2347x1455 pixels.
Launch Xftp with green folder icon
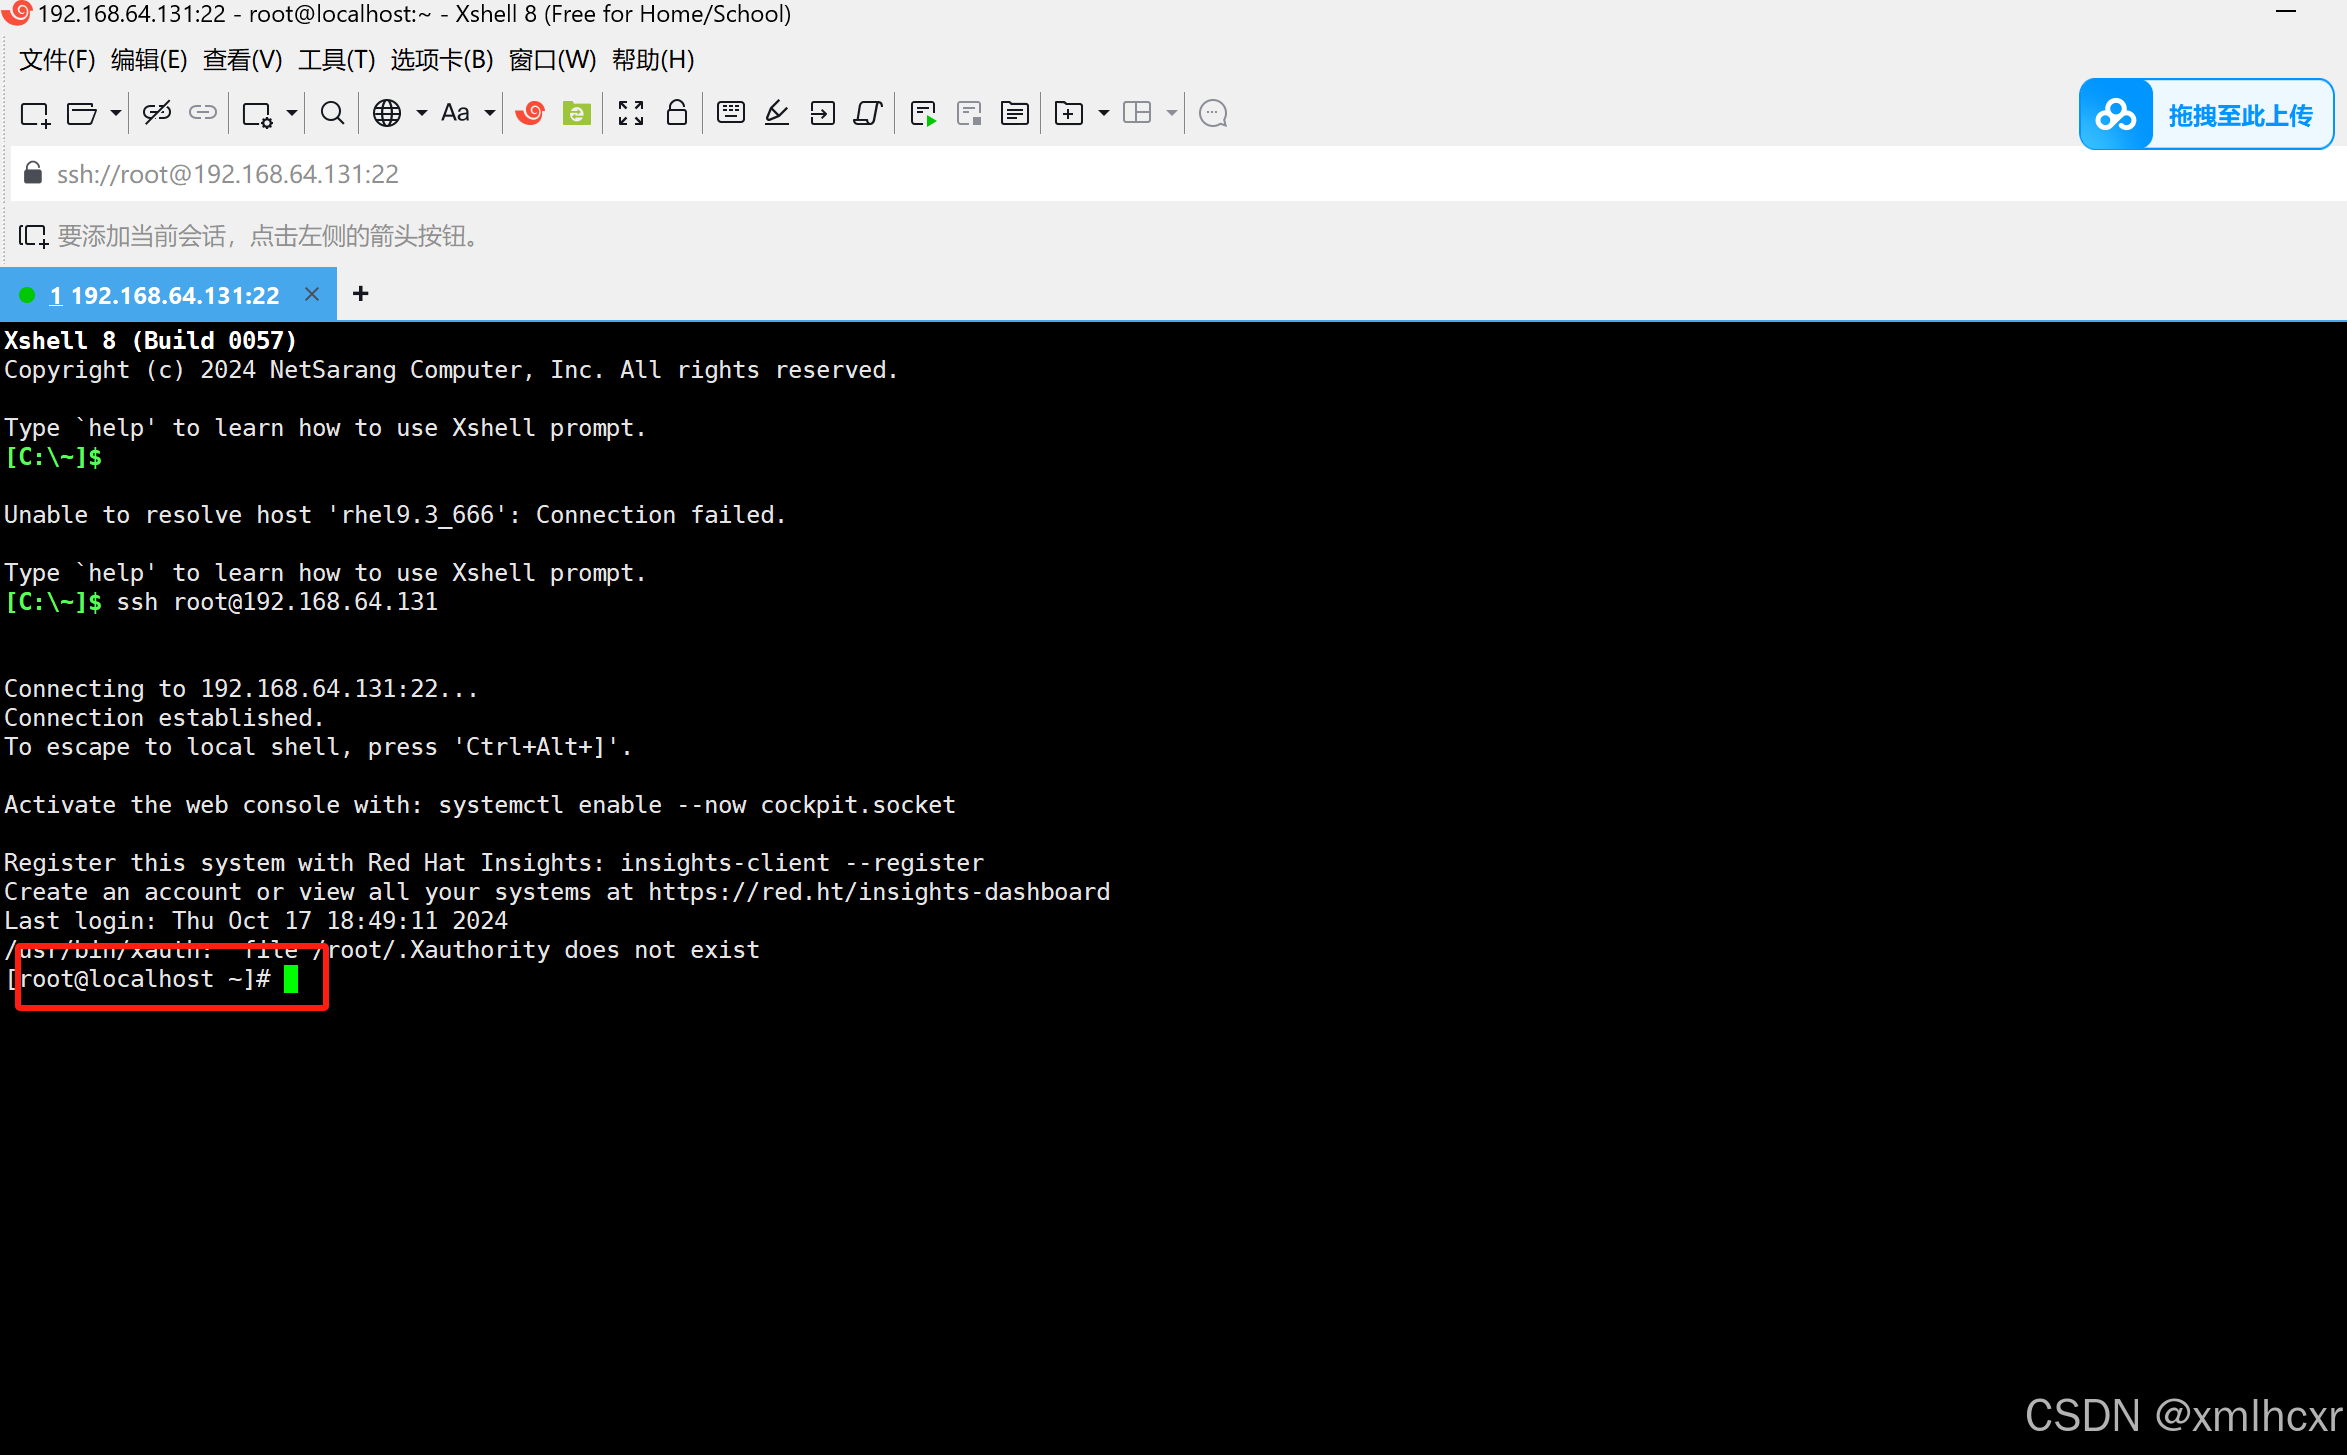(x=576, y=113)
